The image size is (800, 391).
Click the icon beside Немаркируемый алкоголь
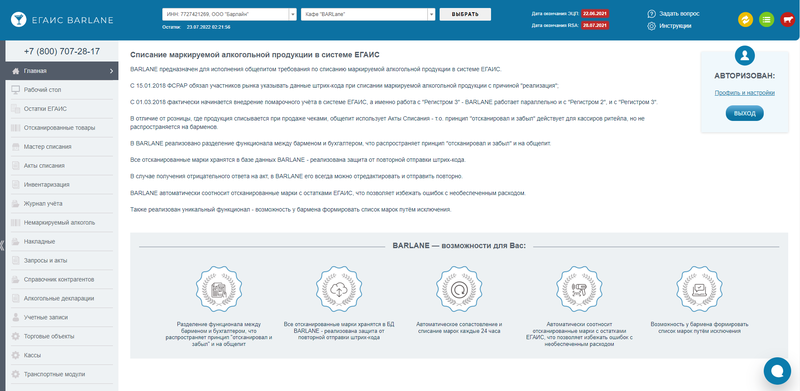(x=15, y=223)
